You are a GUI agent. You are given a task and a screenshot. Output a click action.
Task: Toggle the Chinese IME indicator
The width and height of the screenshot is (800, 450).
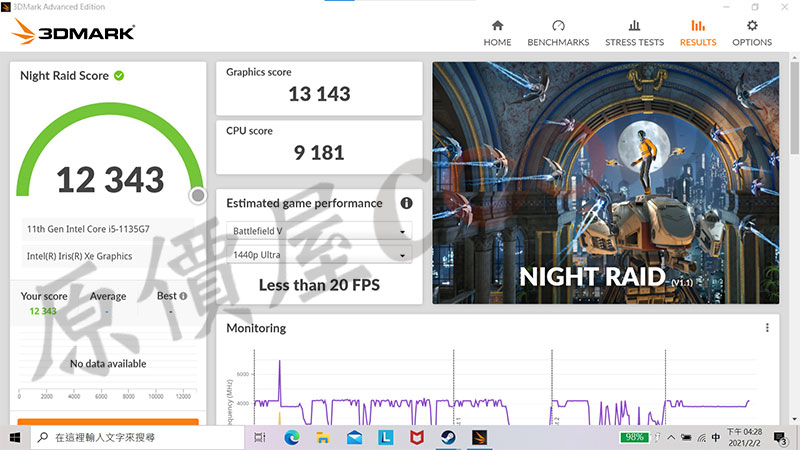(716, 437)
